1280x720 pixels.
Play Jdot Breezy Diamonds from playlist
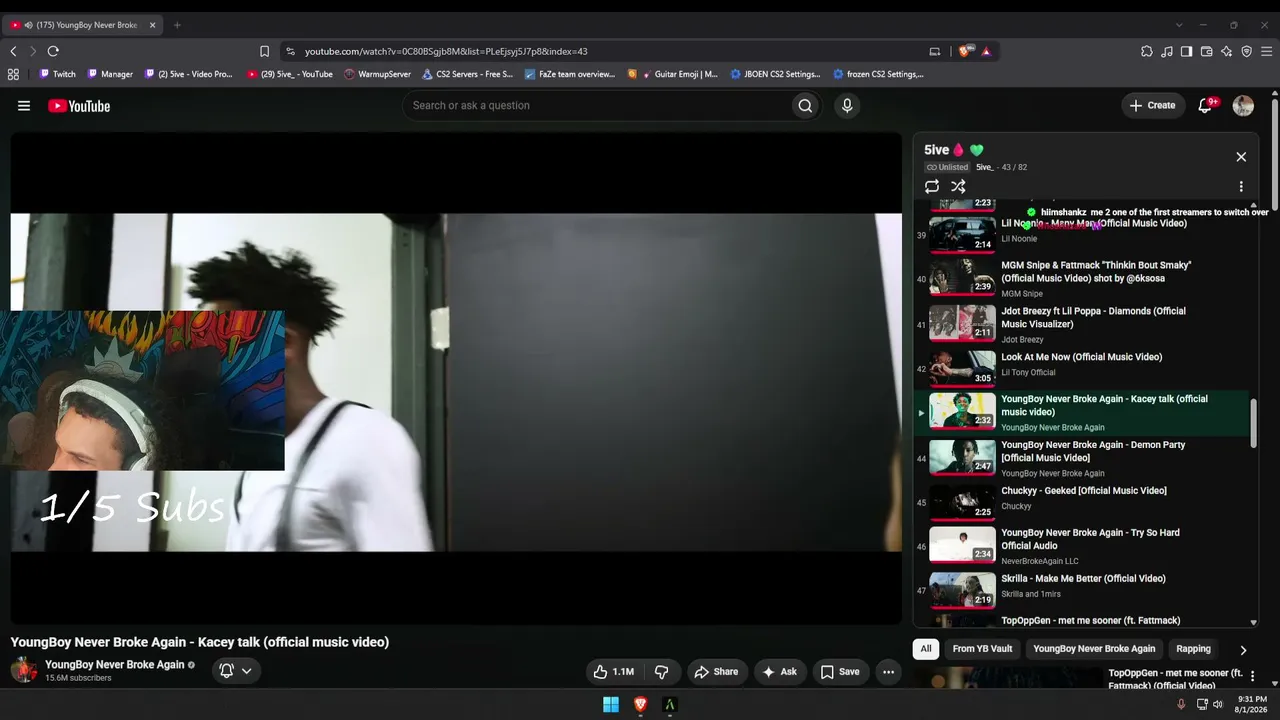[x=1084, y=325]
